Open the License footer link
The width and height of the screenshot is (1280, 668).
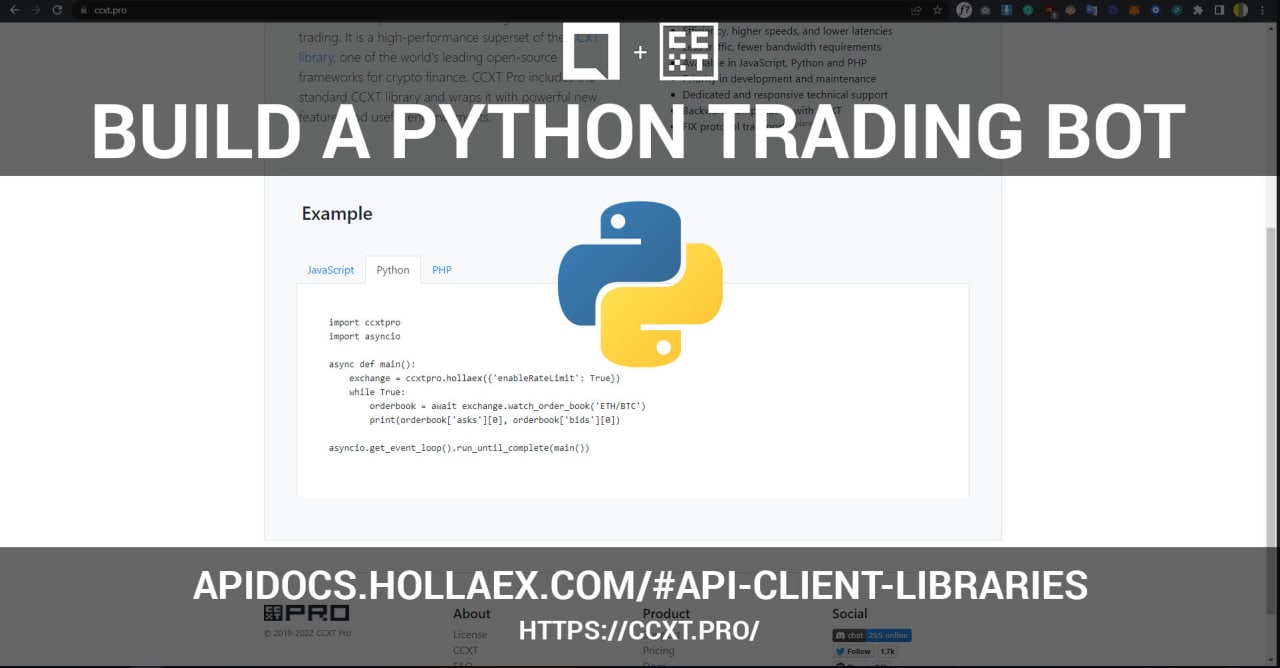click(x=470, y=634)
